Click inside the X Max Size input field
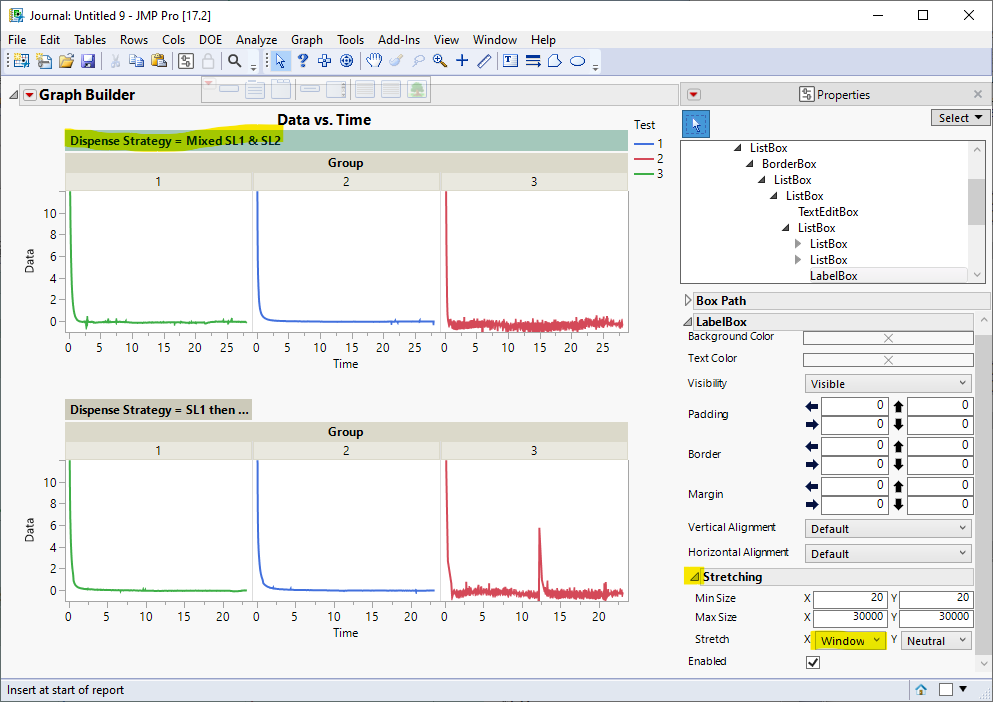 (x=850, y=617)
